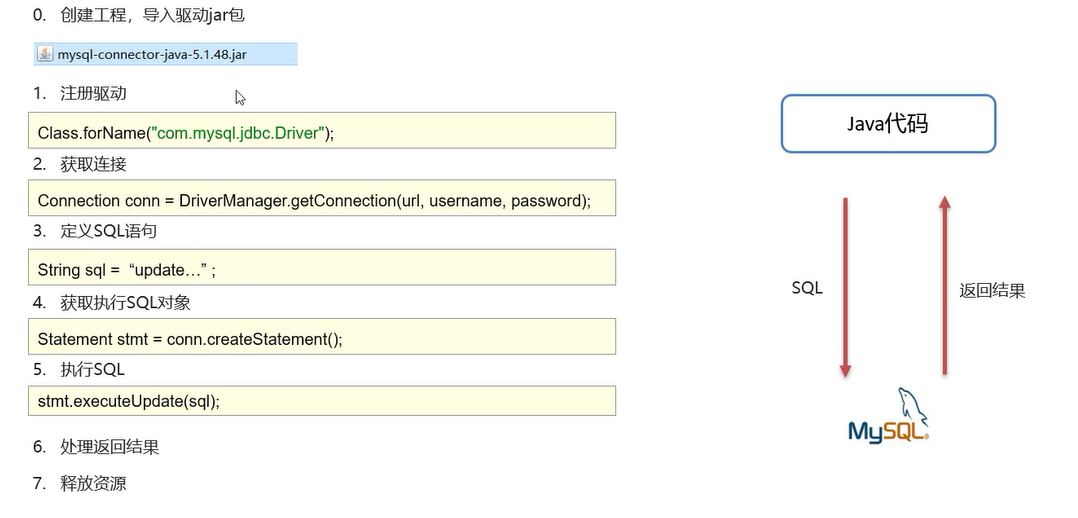Click the downward red SQL arrow
This screenshot has width=1078, height=518.
click(x=845, y=288)
